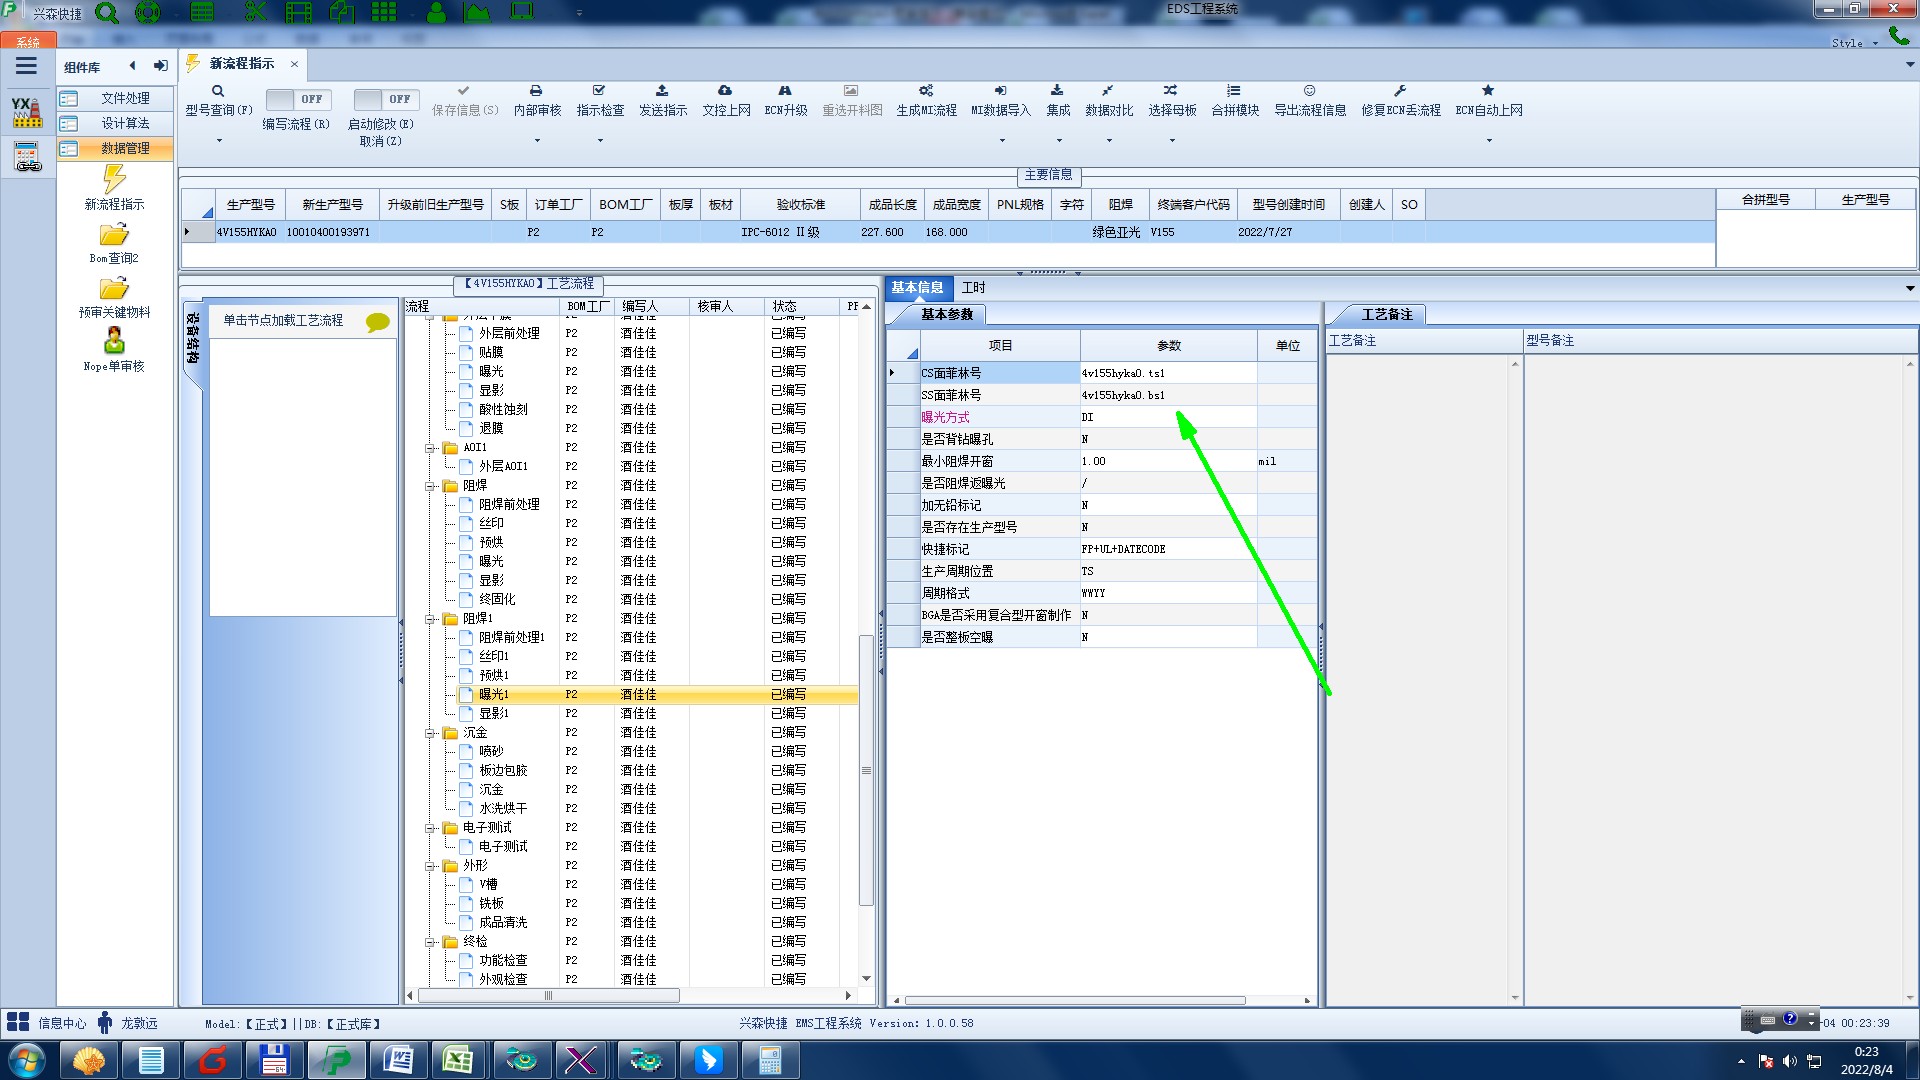1920x1080 pixels.
Task: Click the ECN升级 toolbar icon
Action: 785,91
